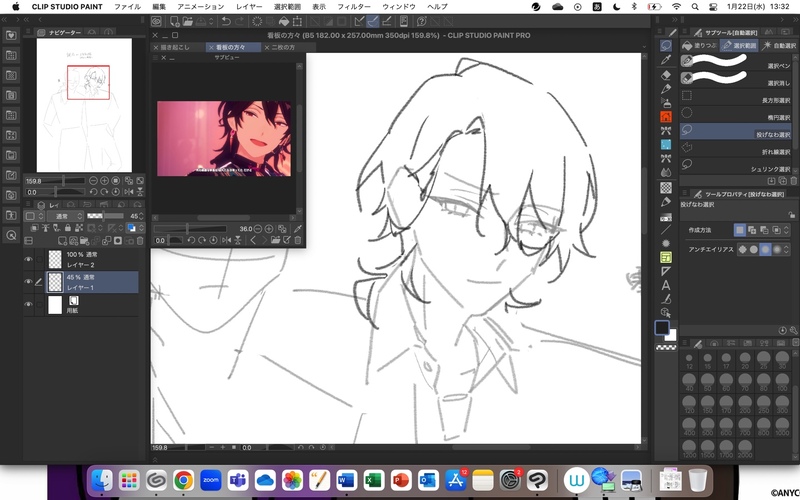The image size is (800, 500).
Task: Switch to the 描き起こし canvas tab
Action: pyautogui.click(x=179, y=47)
